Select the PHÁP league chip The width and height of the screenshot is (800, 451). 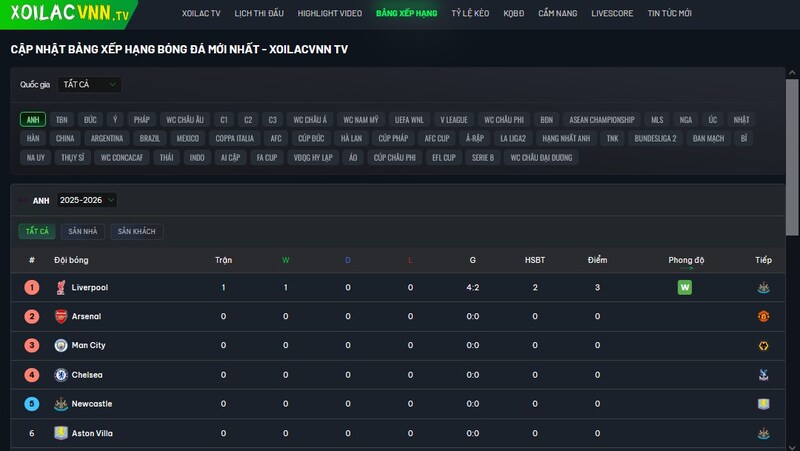click(x=142, y=119)
